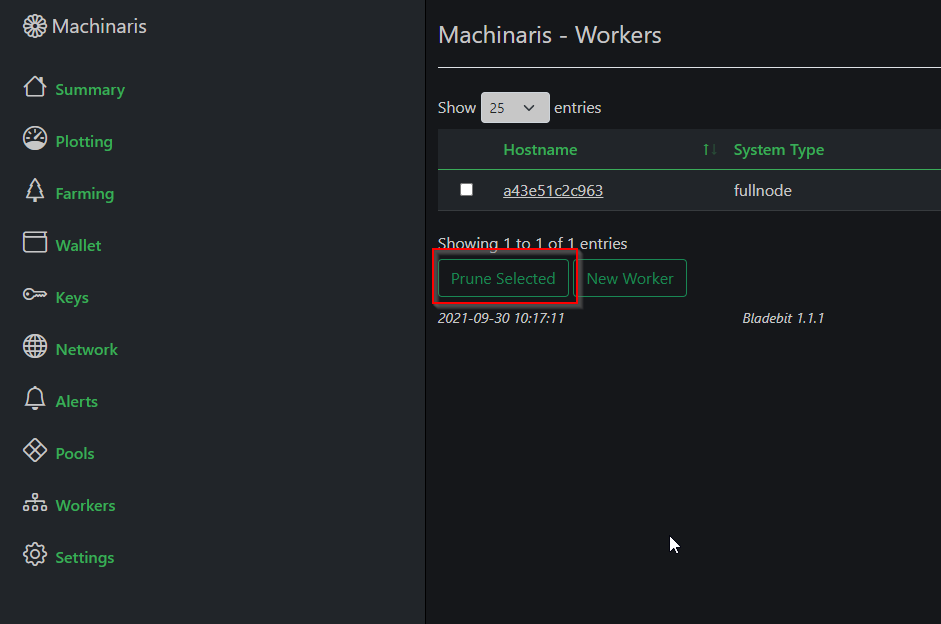Click the Machinaris logo icon
941x624 pixels.
click(x=34, y=26)
